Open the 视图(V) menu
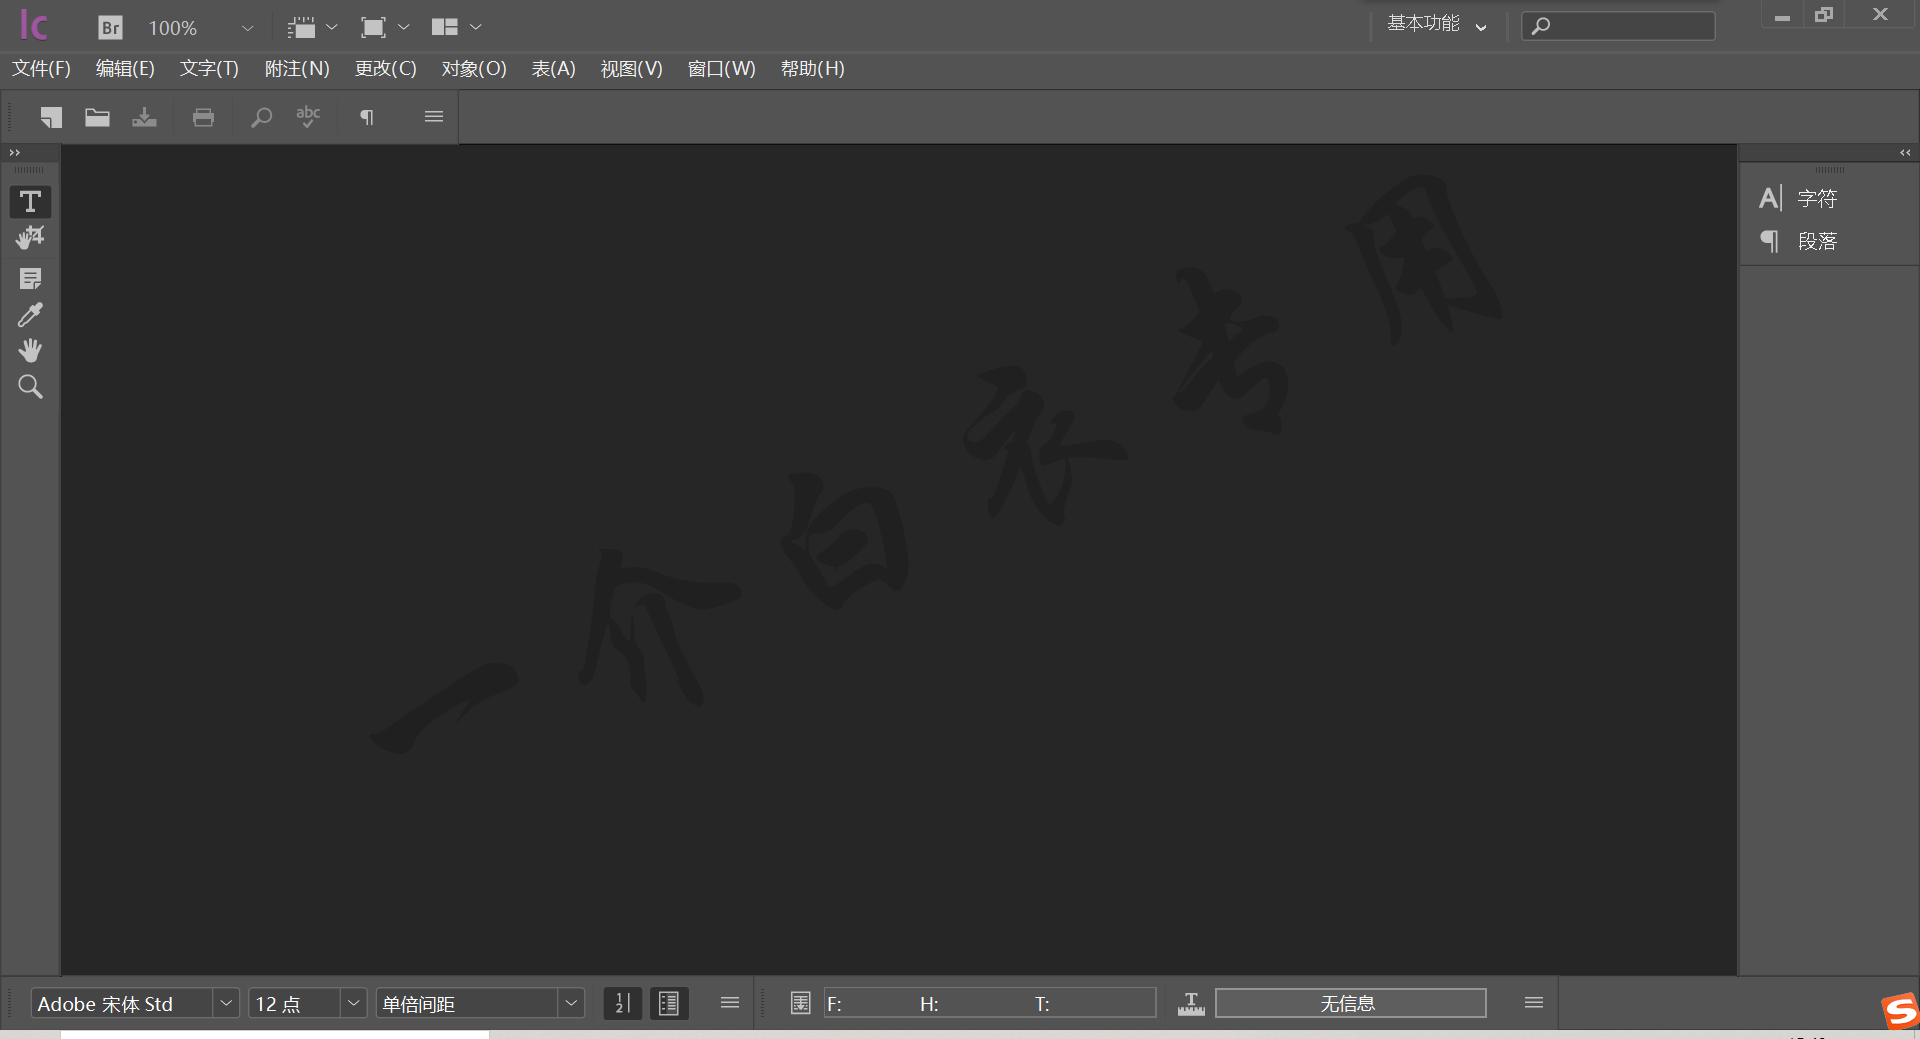The height and width of the screenshot is (1039, 1920). click(632, 69)
